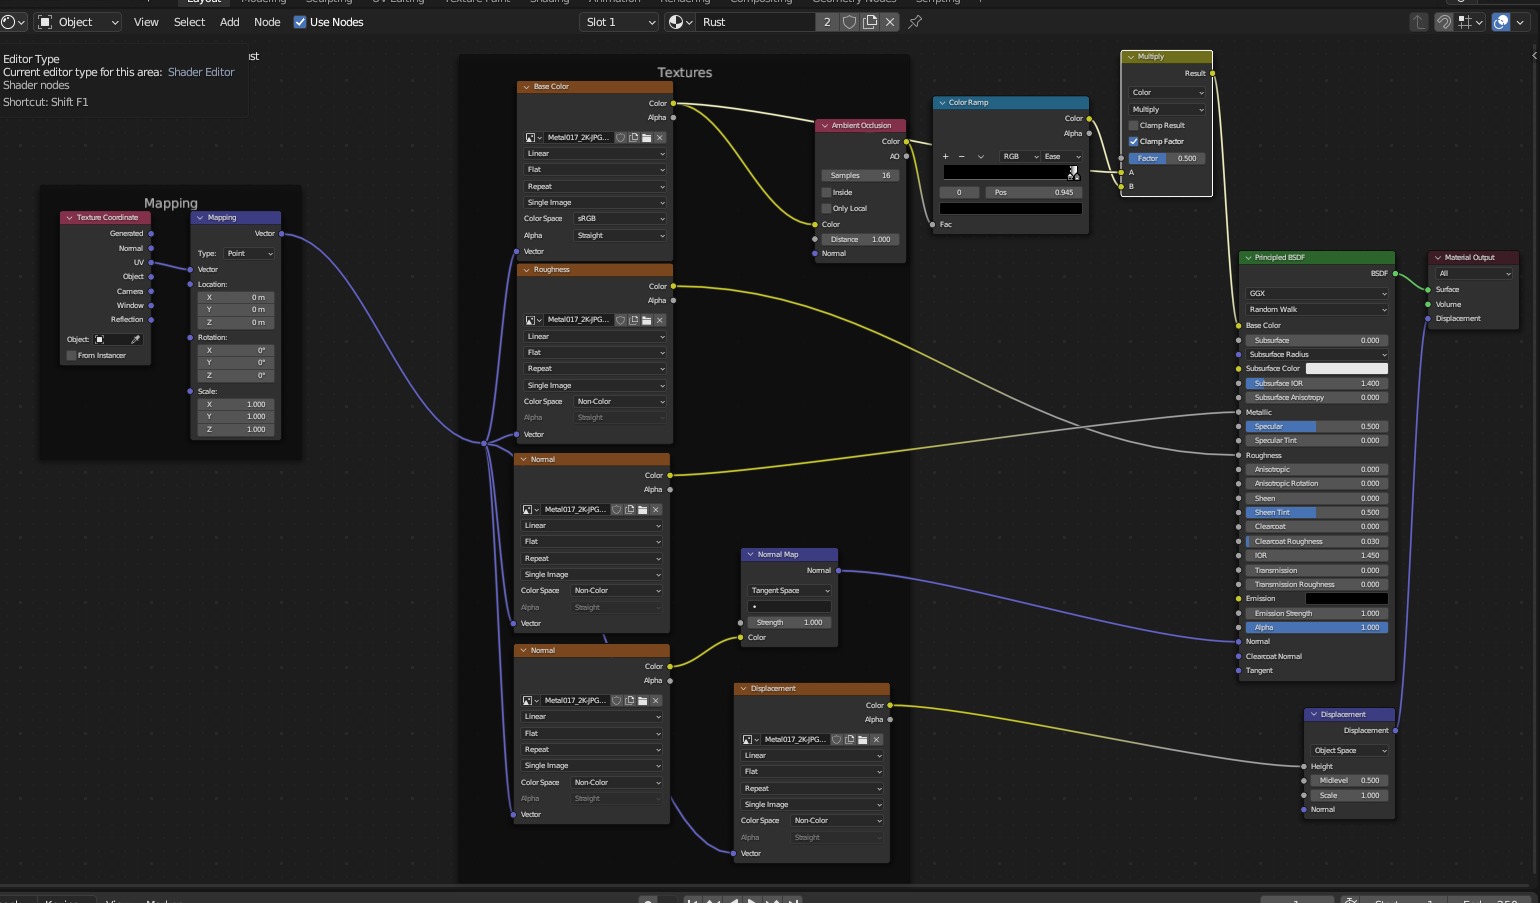Open image folder icon in Base Color node
Image resolution: width=1540 pixels, height=903 pixels.
(646, 138)
